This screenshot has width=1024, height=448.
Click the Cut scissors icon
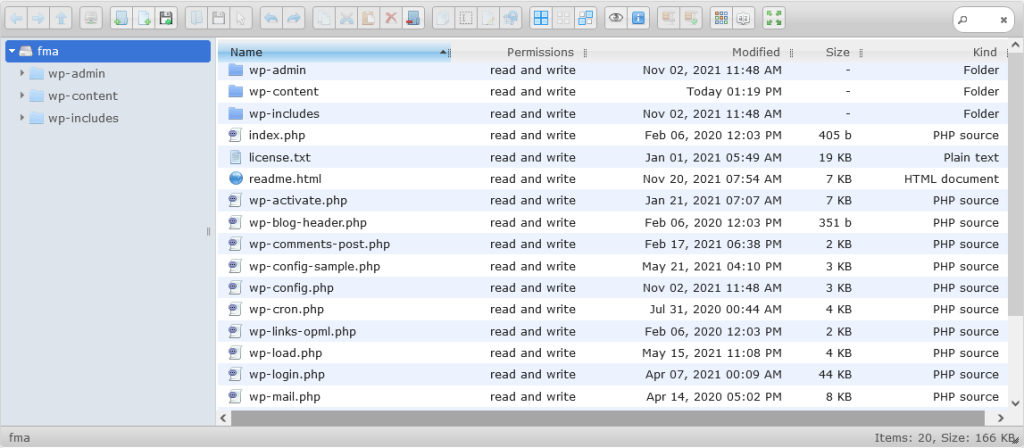click(x=346, y=18)
